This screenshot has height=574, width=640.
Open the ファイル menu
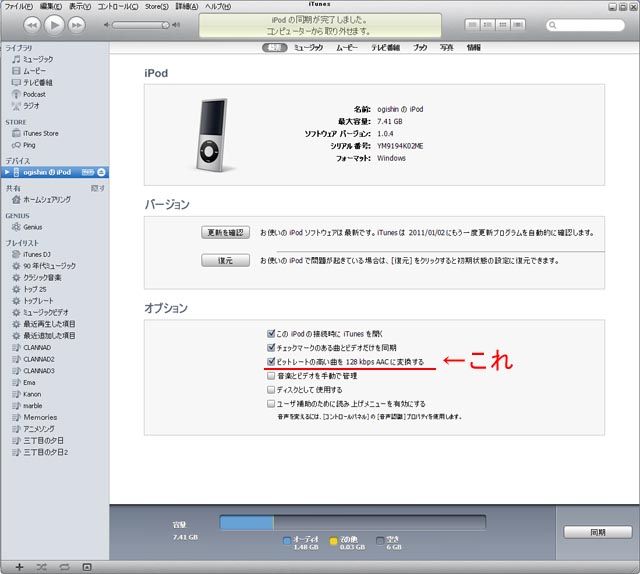pyautogui.click(x=19, y=6)
